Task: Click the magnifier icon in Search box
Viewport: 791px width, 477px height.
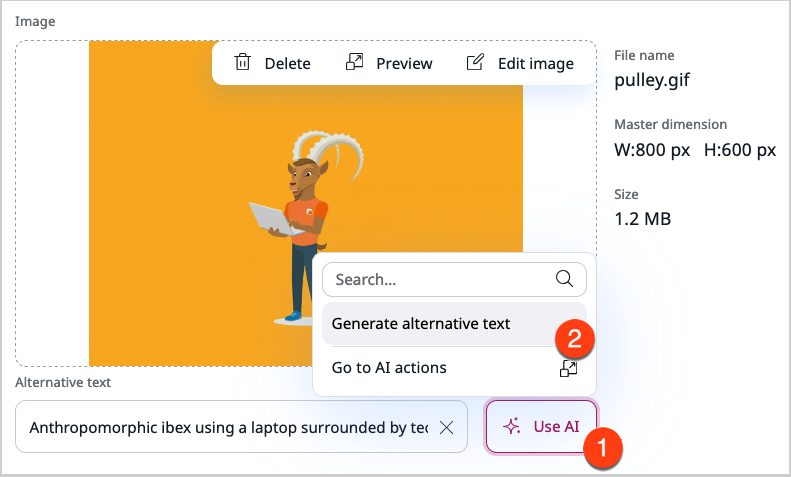Action: pyautogui.click(x=564, y=279)
